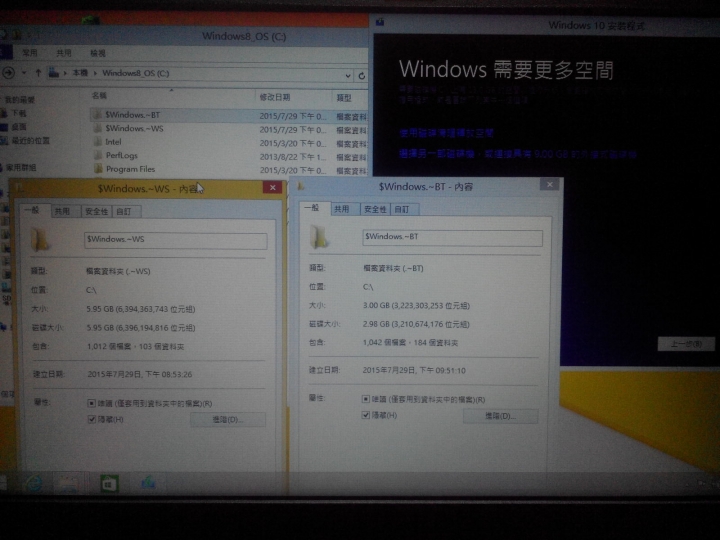Click the drive icon in the address bar
The height and width of the screenshot is (540, 720).
click(x=54, y=73)
